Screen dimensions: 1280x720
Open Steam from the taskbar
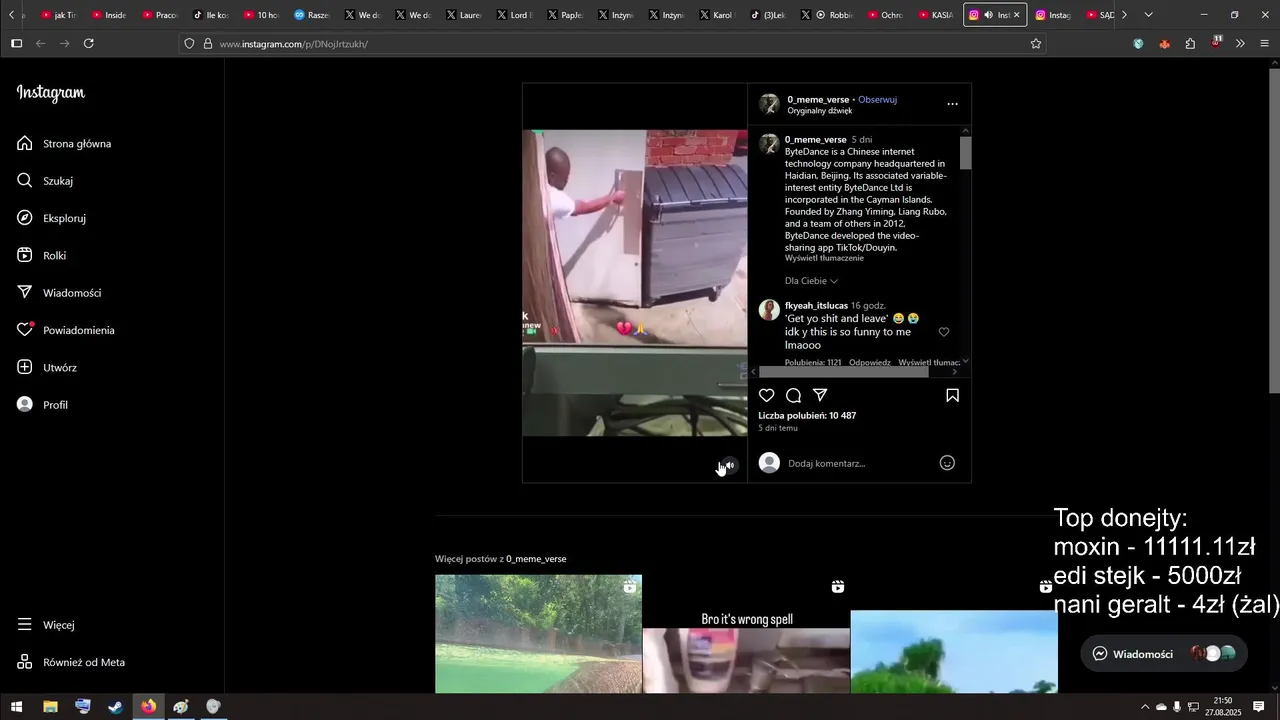click(116, 707)
